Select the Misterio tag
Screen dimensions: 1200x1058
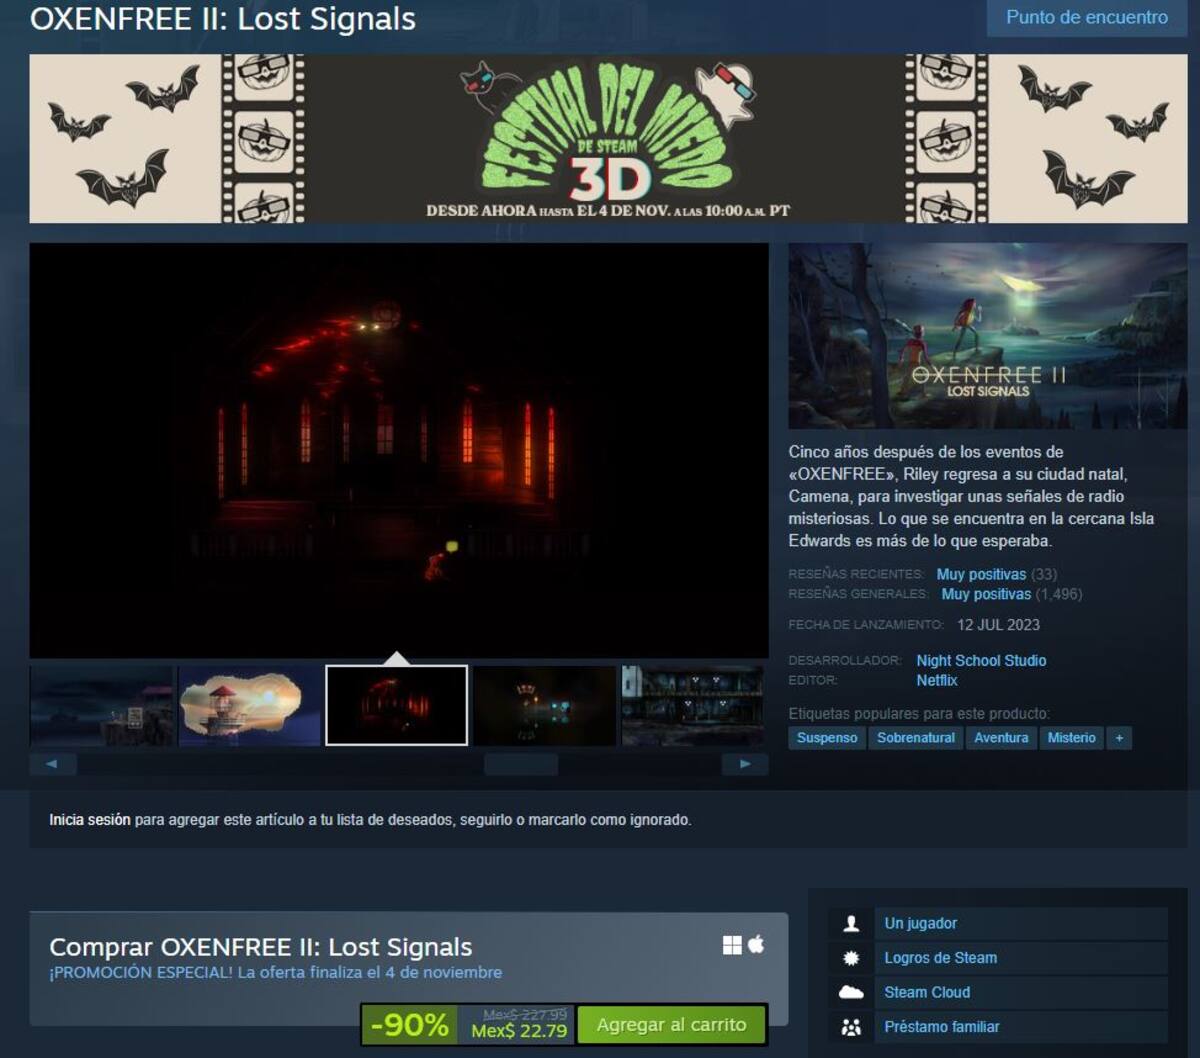click(x=1071, y=738)
